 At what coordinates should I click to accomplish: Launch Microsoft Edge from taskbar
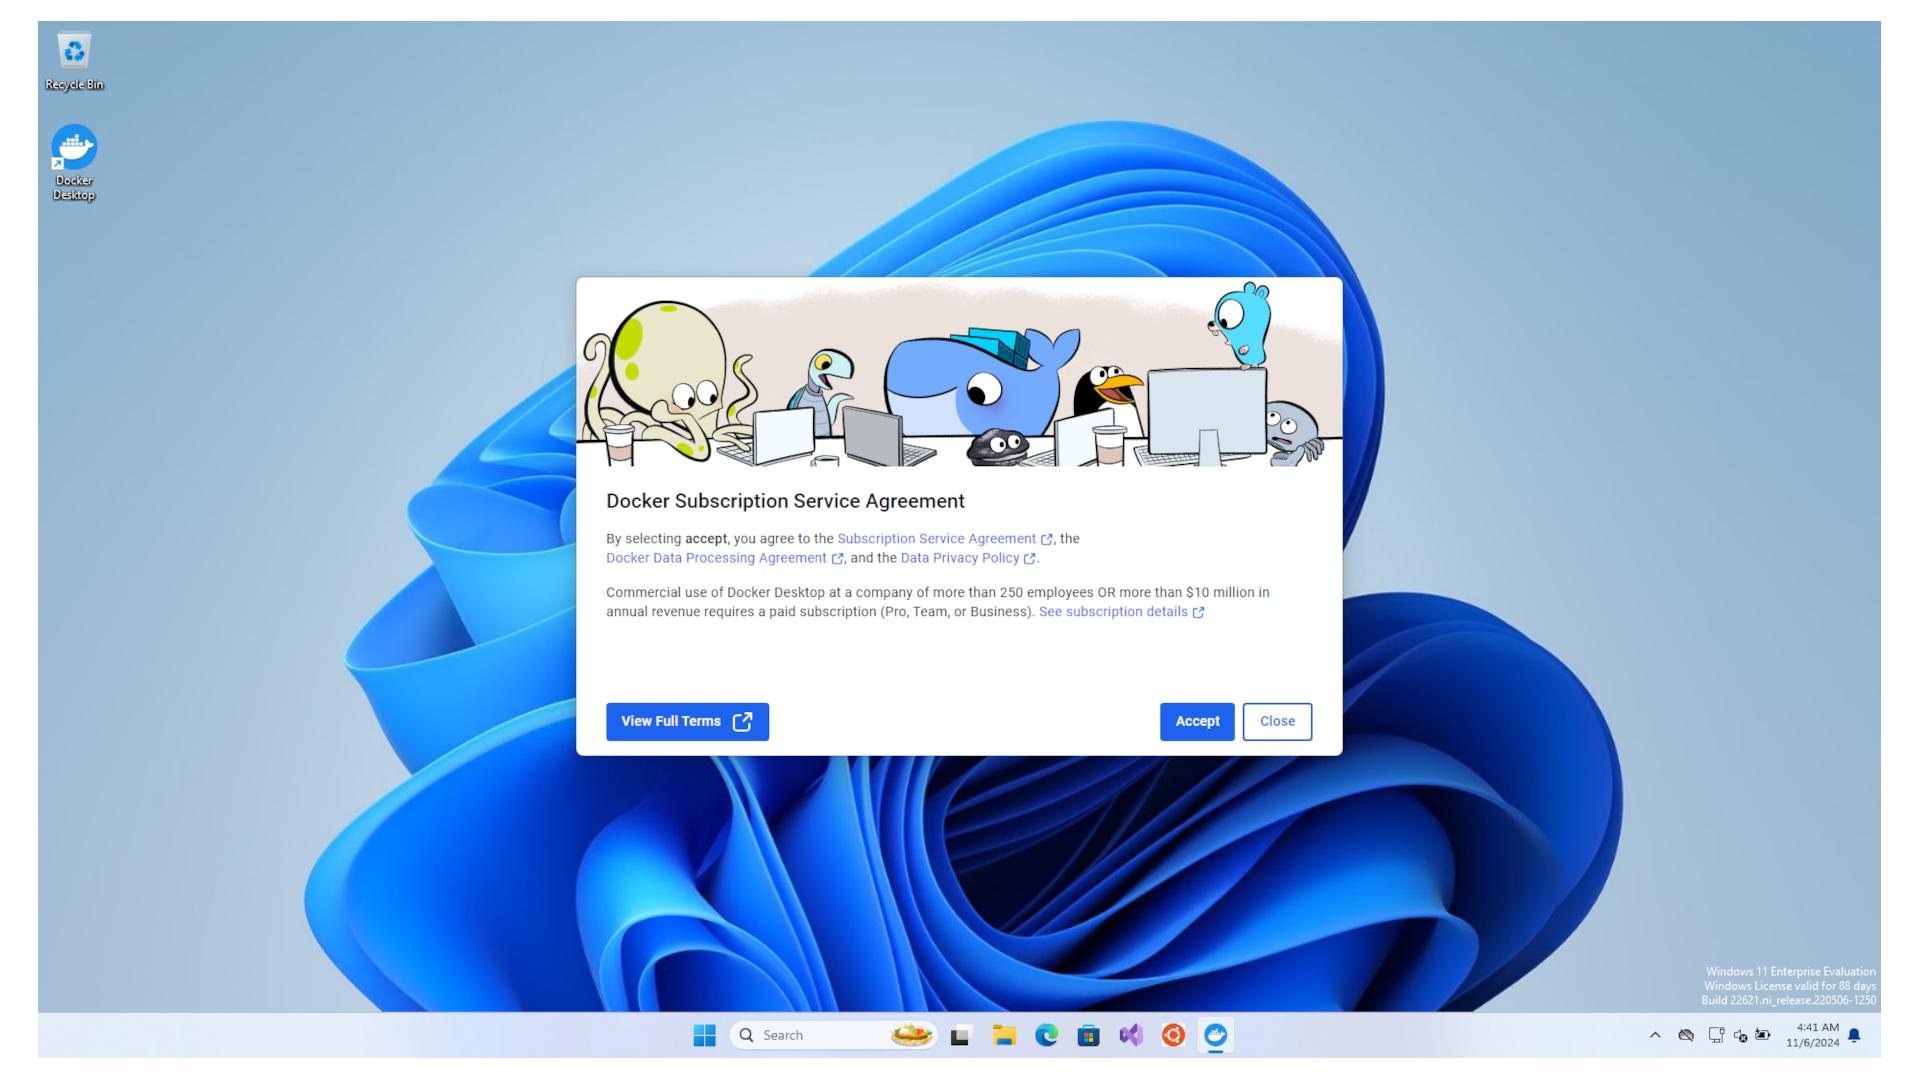tap(1046, 1035)
